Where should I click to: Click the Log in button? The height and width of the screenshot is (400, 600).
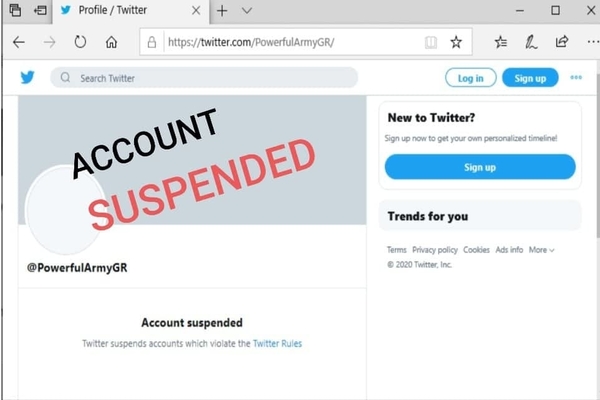pos(471,78)
